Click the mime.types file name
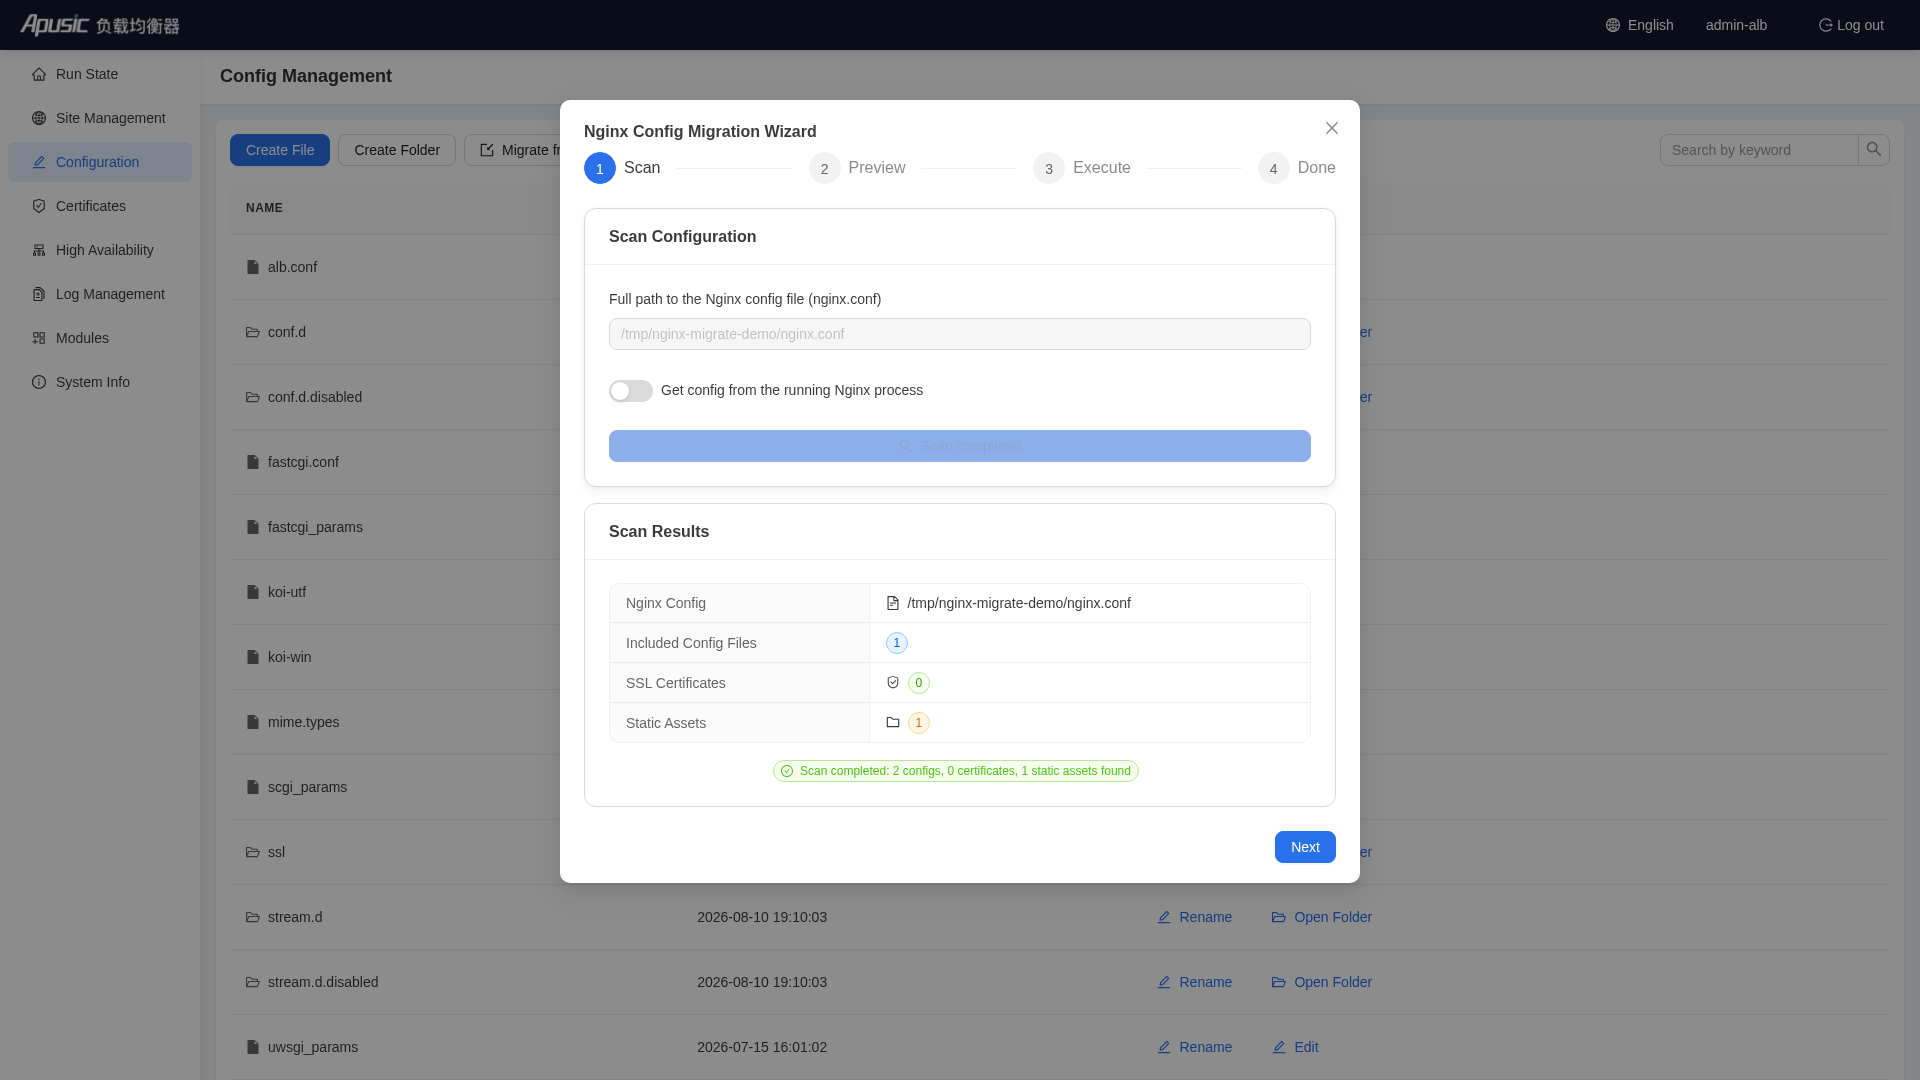1920x1080 pixels. (x=304, y=722)
